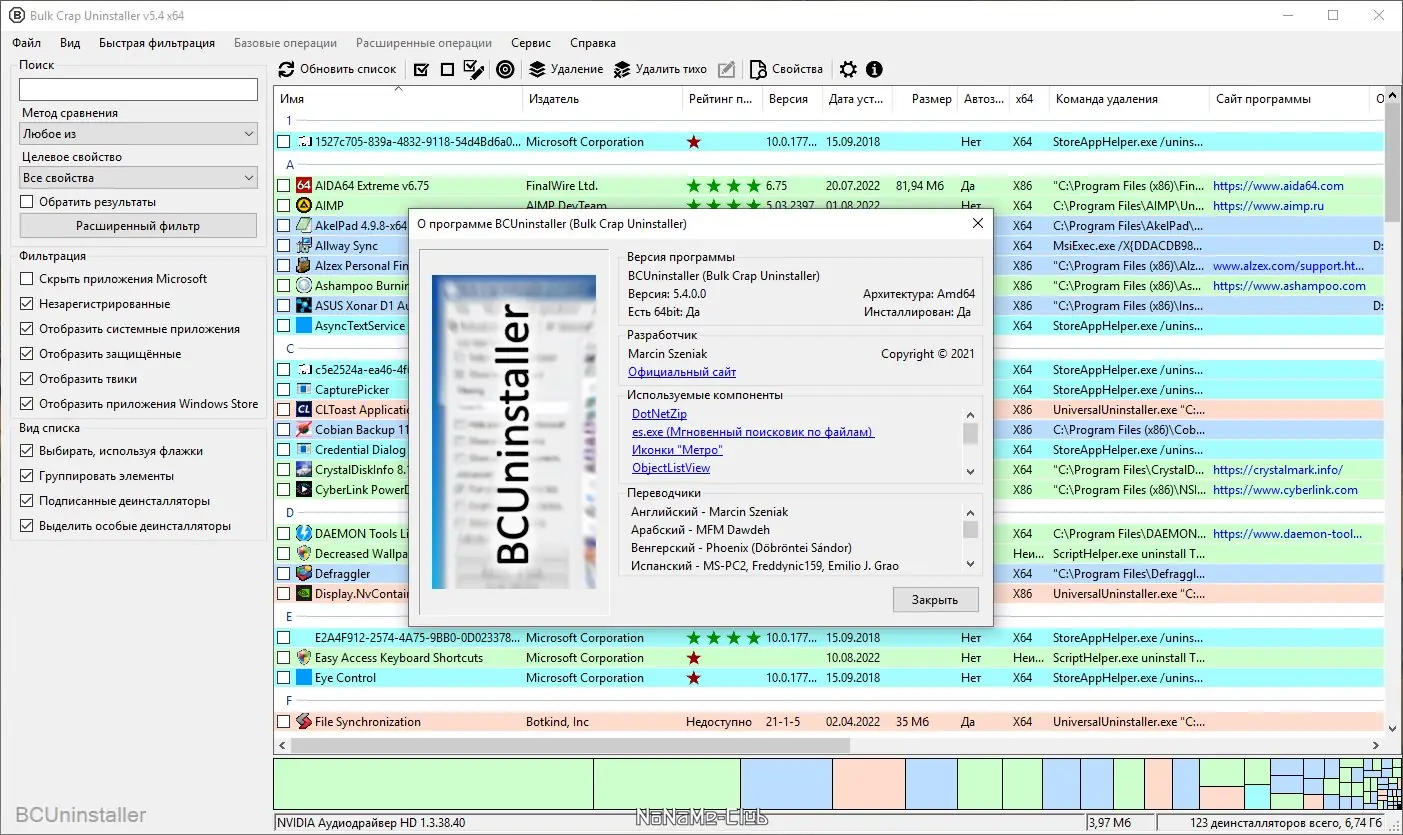The image size is (1403, 835).
Task: Toggle Группировать элементы checkbox
Action: pos(27,476)
